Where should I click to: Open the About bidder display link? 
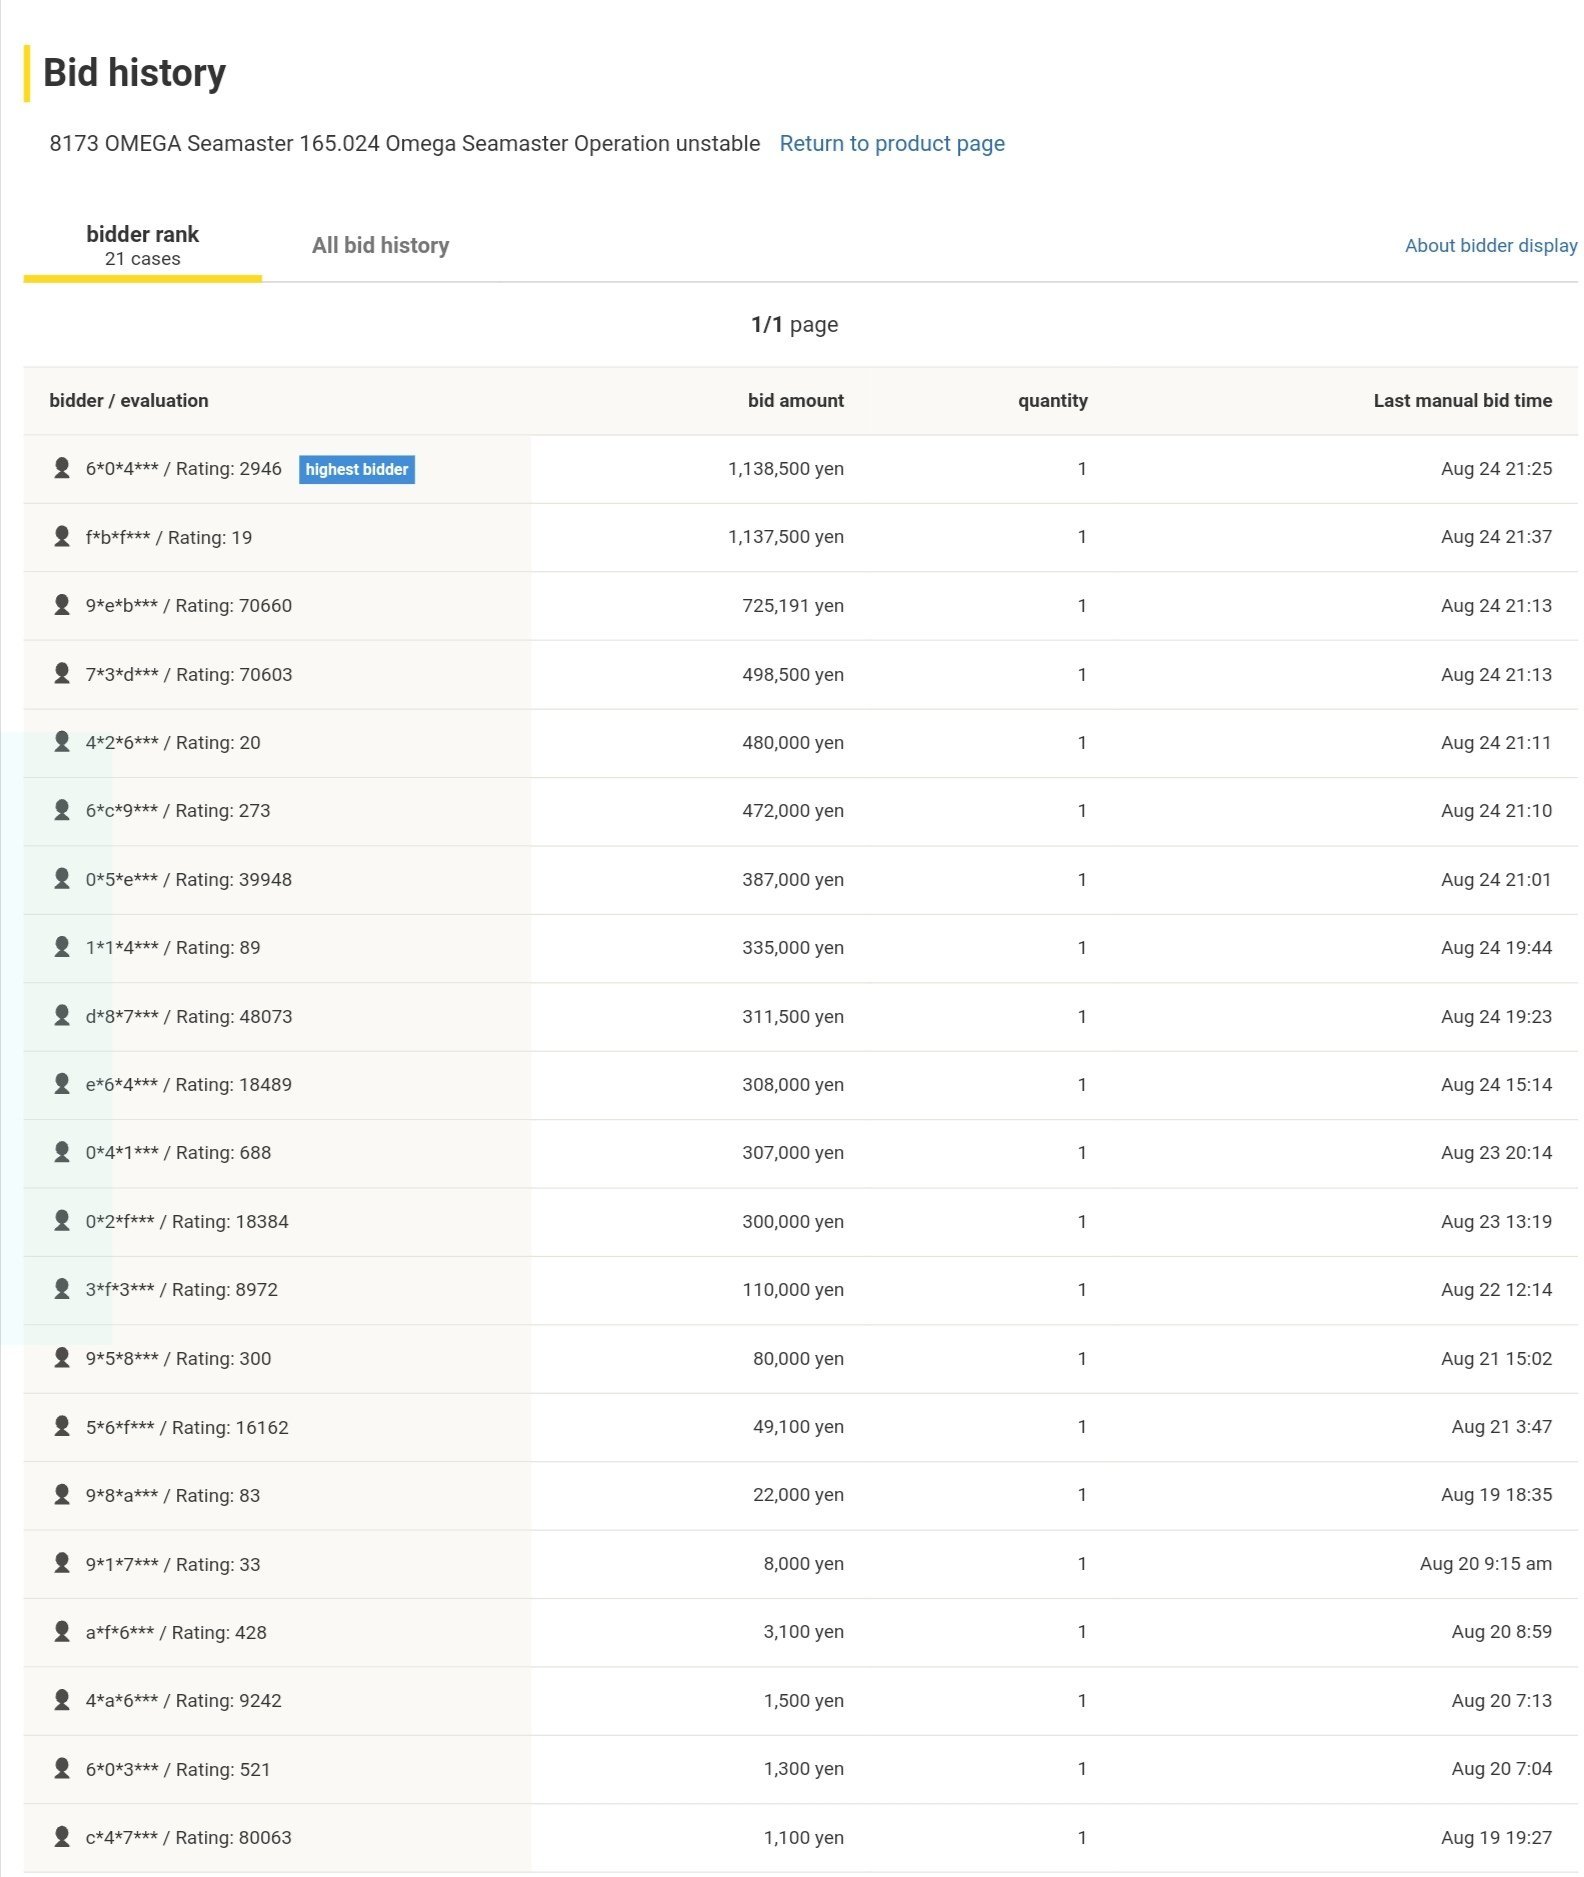1490,246
